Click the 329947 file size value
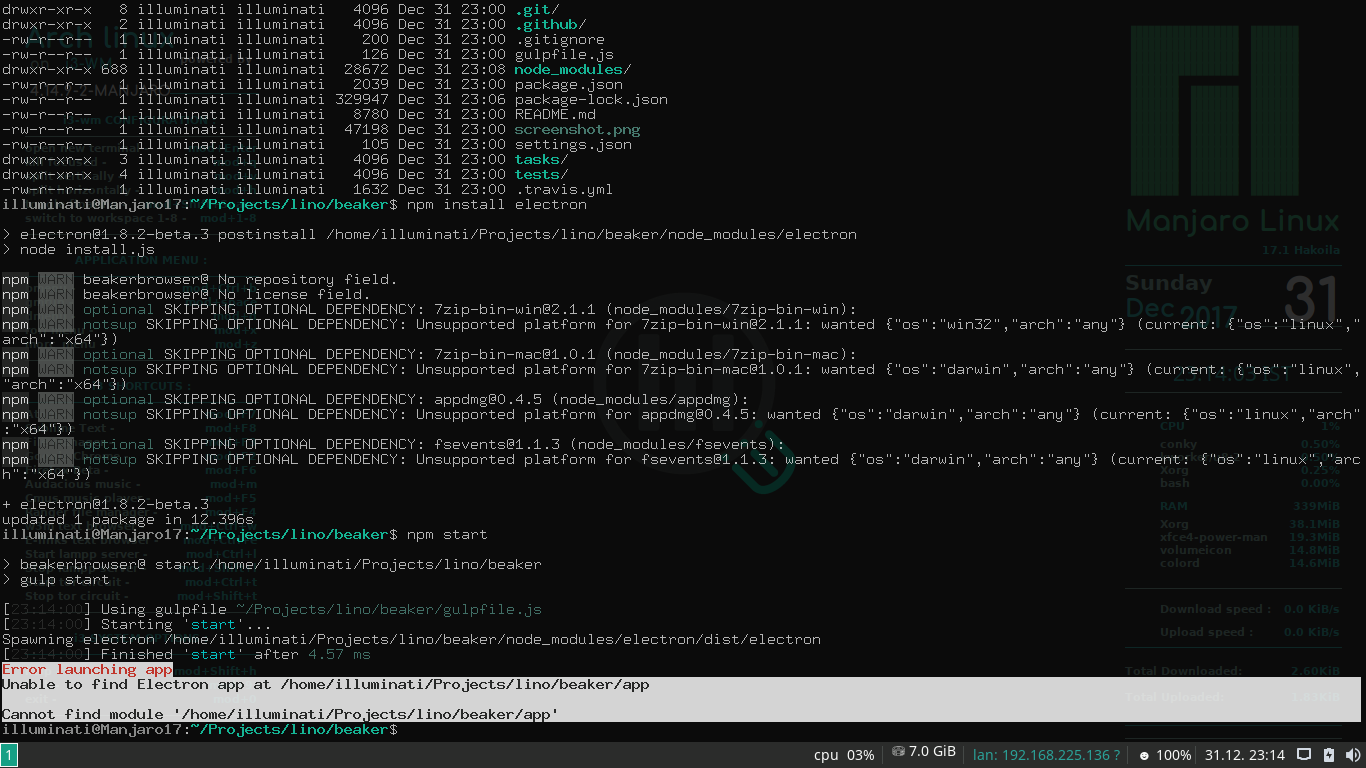 tap(361, 99)
